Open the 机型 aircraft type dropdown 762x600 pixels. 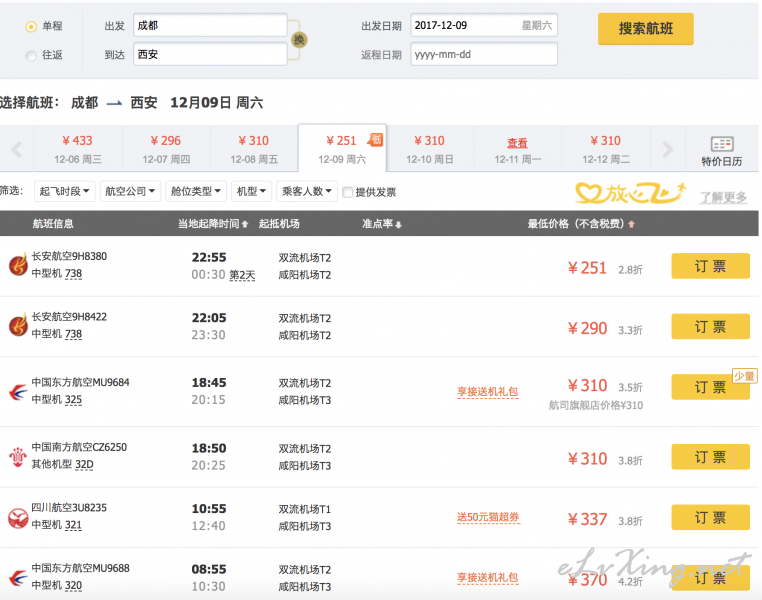click(x=251, y=191)
